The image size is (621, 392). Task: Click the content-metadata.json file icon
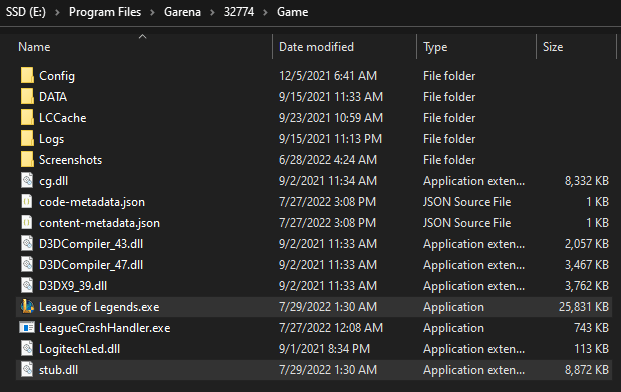[x=27, y=223]
